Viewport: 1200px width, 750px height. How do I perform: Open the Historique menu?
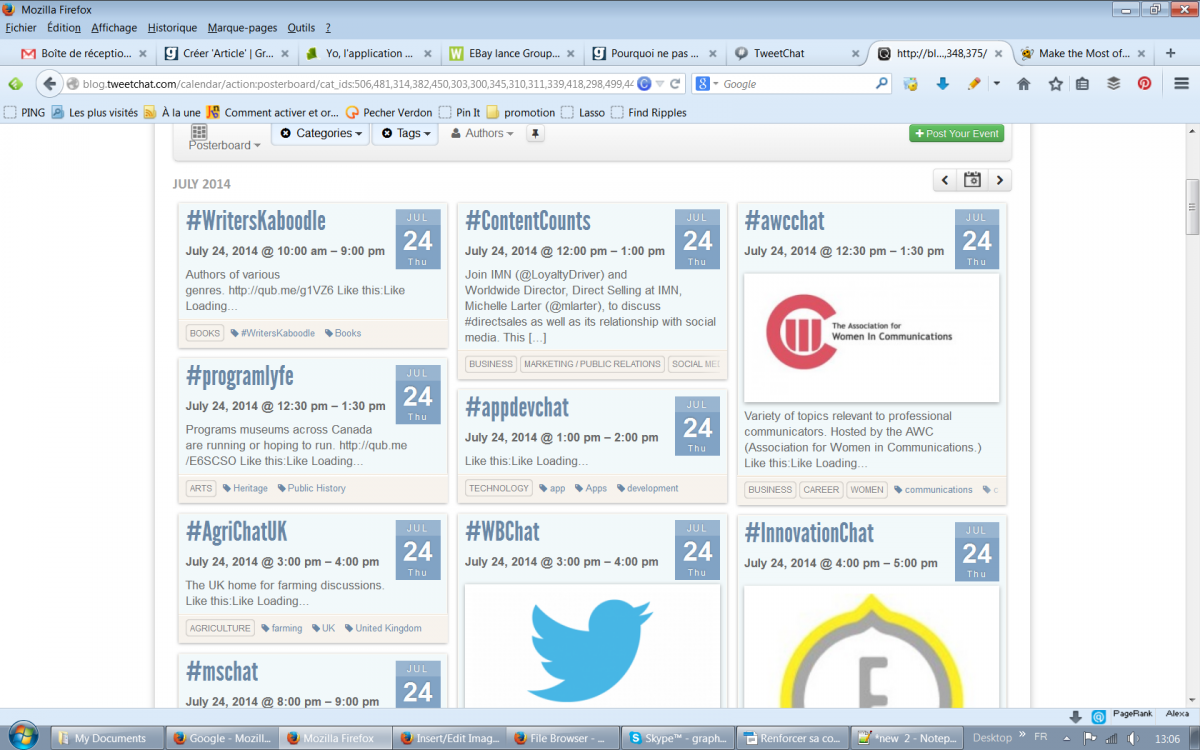pyautogui.click(x=172, y=28)
